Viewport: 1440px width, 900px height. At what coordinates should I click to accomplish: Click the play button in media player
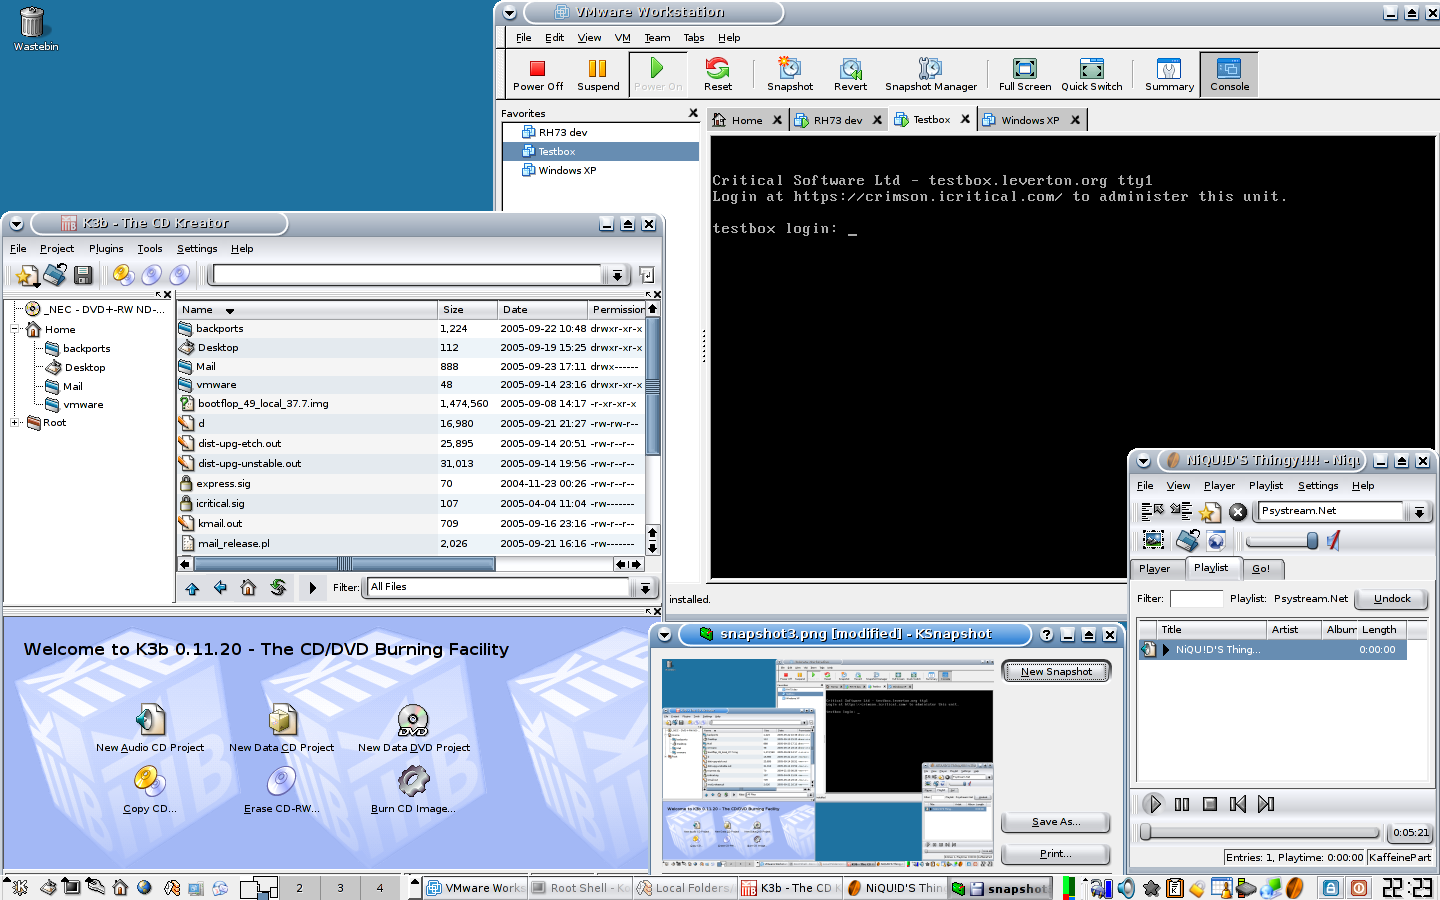tap(1154, 804)
